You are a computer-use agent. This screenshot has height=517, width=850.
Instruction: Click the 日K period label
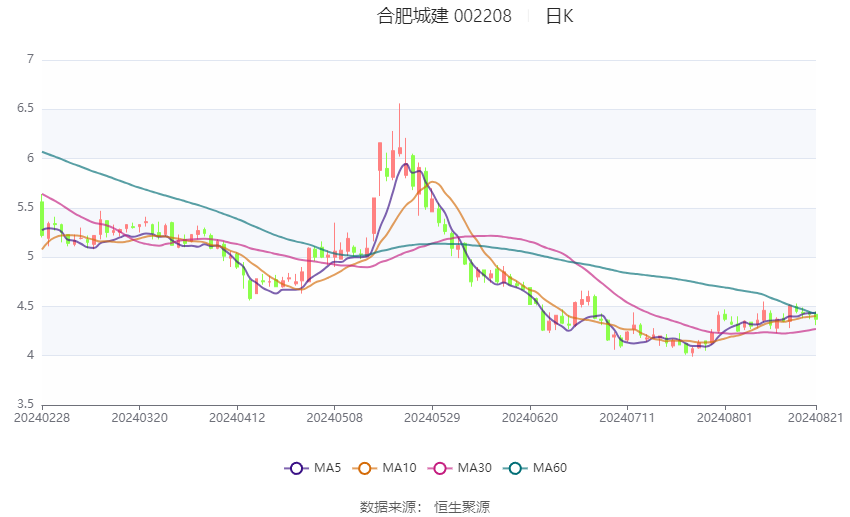pos(559,16)
